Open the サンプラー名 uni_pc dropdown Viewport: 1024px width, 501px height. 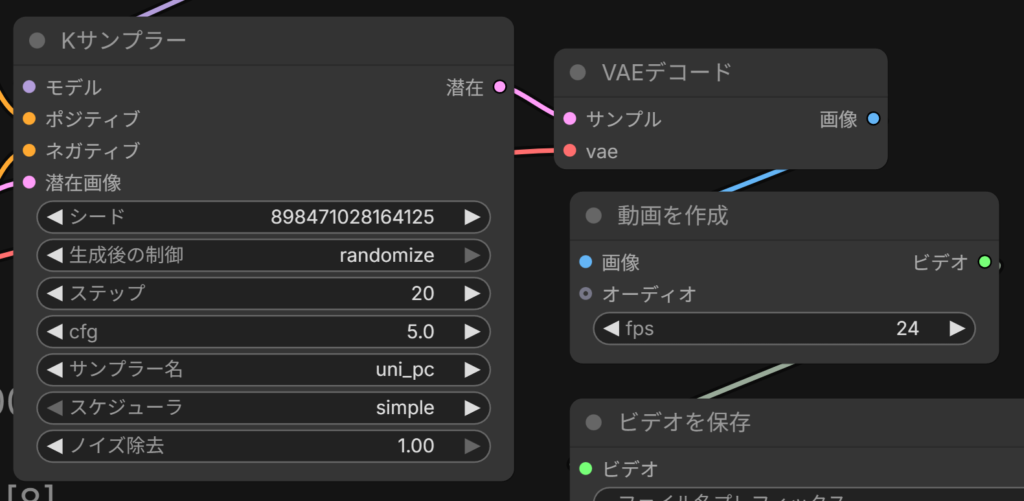pyautogui.click(x=263, y=369)
